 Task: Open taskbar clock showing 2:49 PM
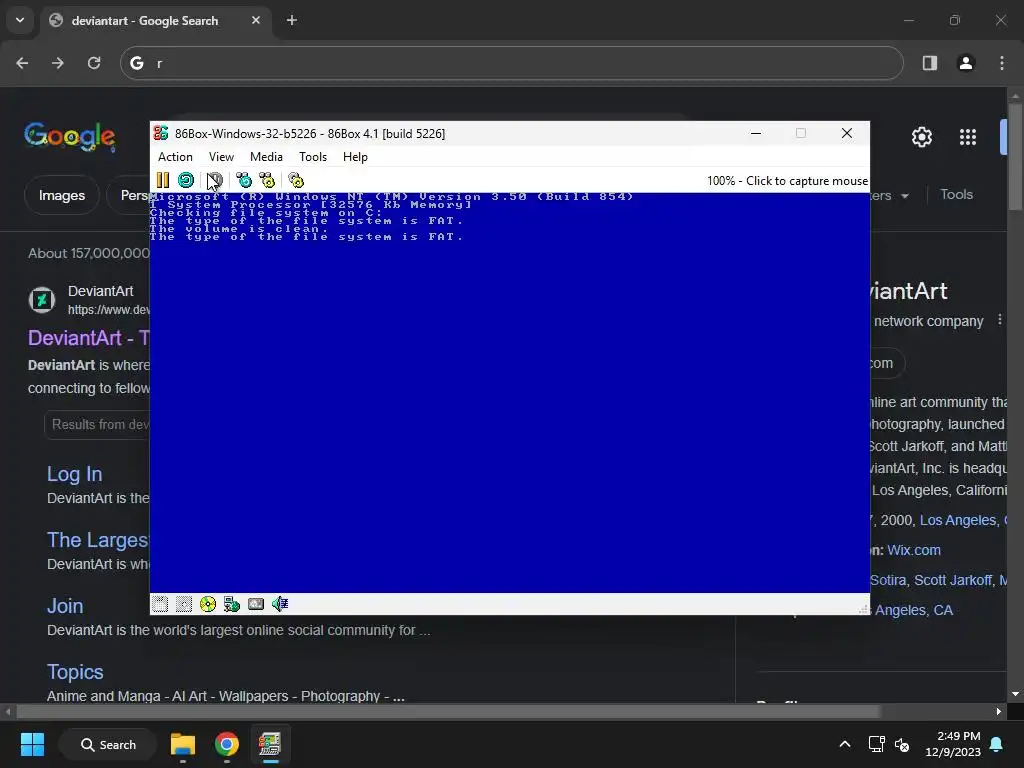[x=953, y=744]
